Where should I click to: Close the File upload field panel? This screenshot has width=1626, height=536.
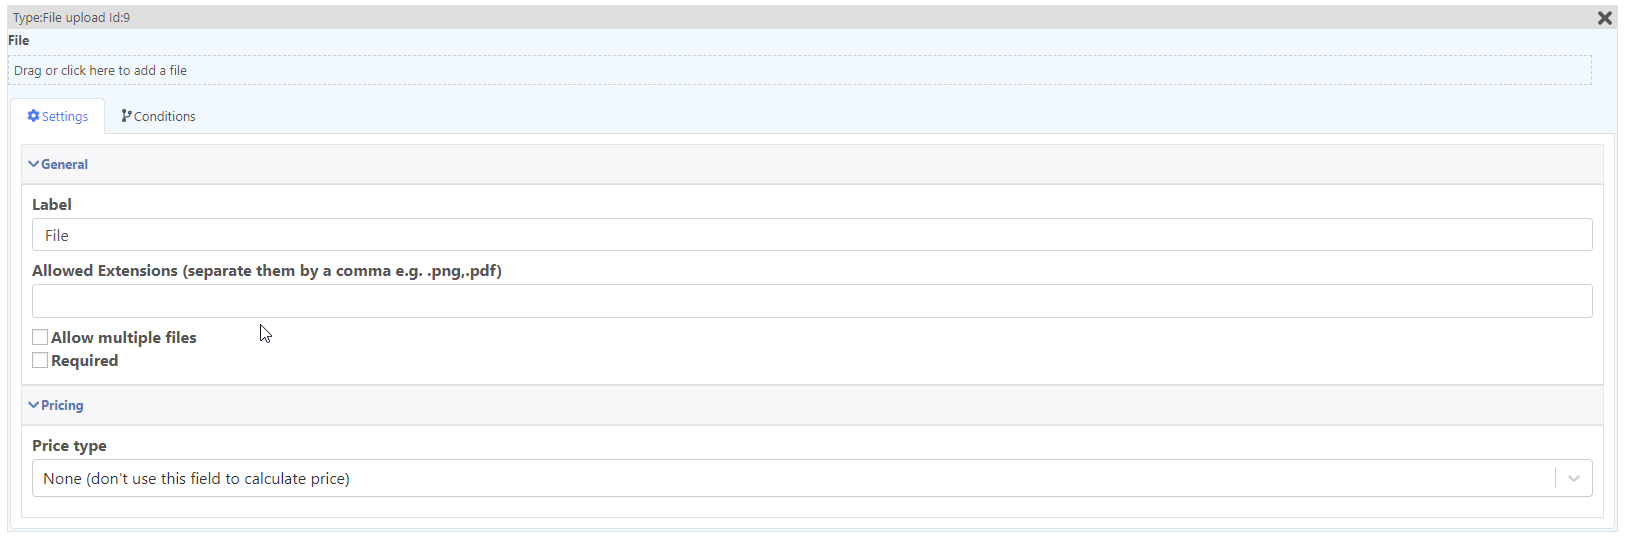(1605, 18)
